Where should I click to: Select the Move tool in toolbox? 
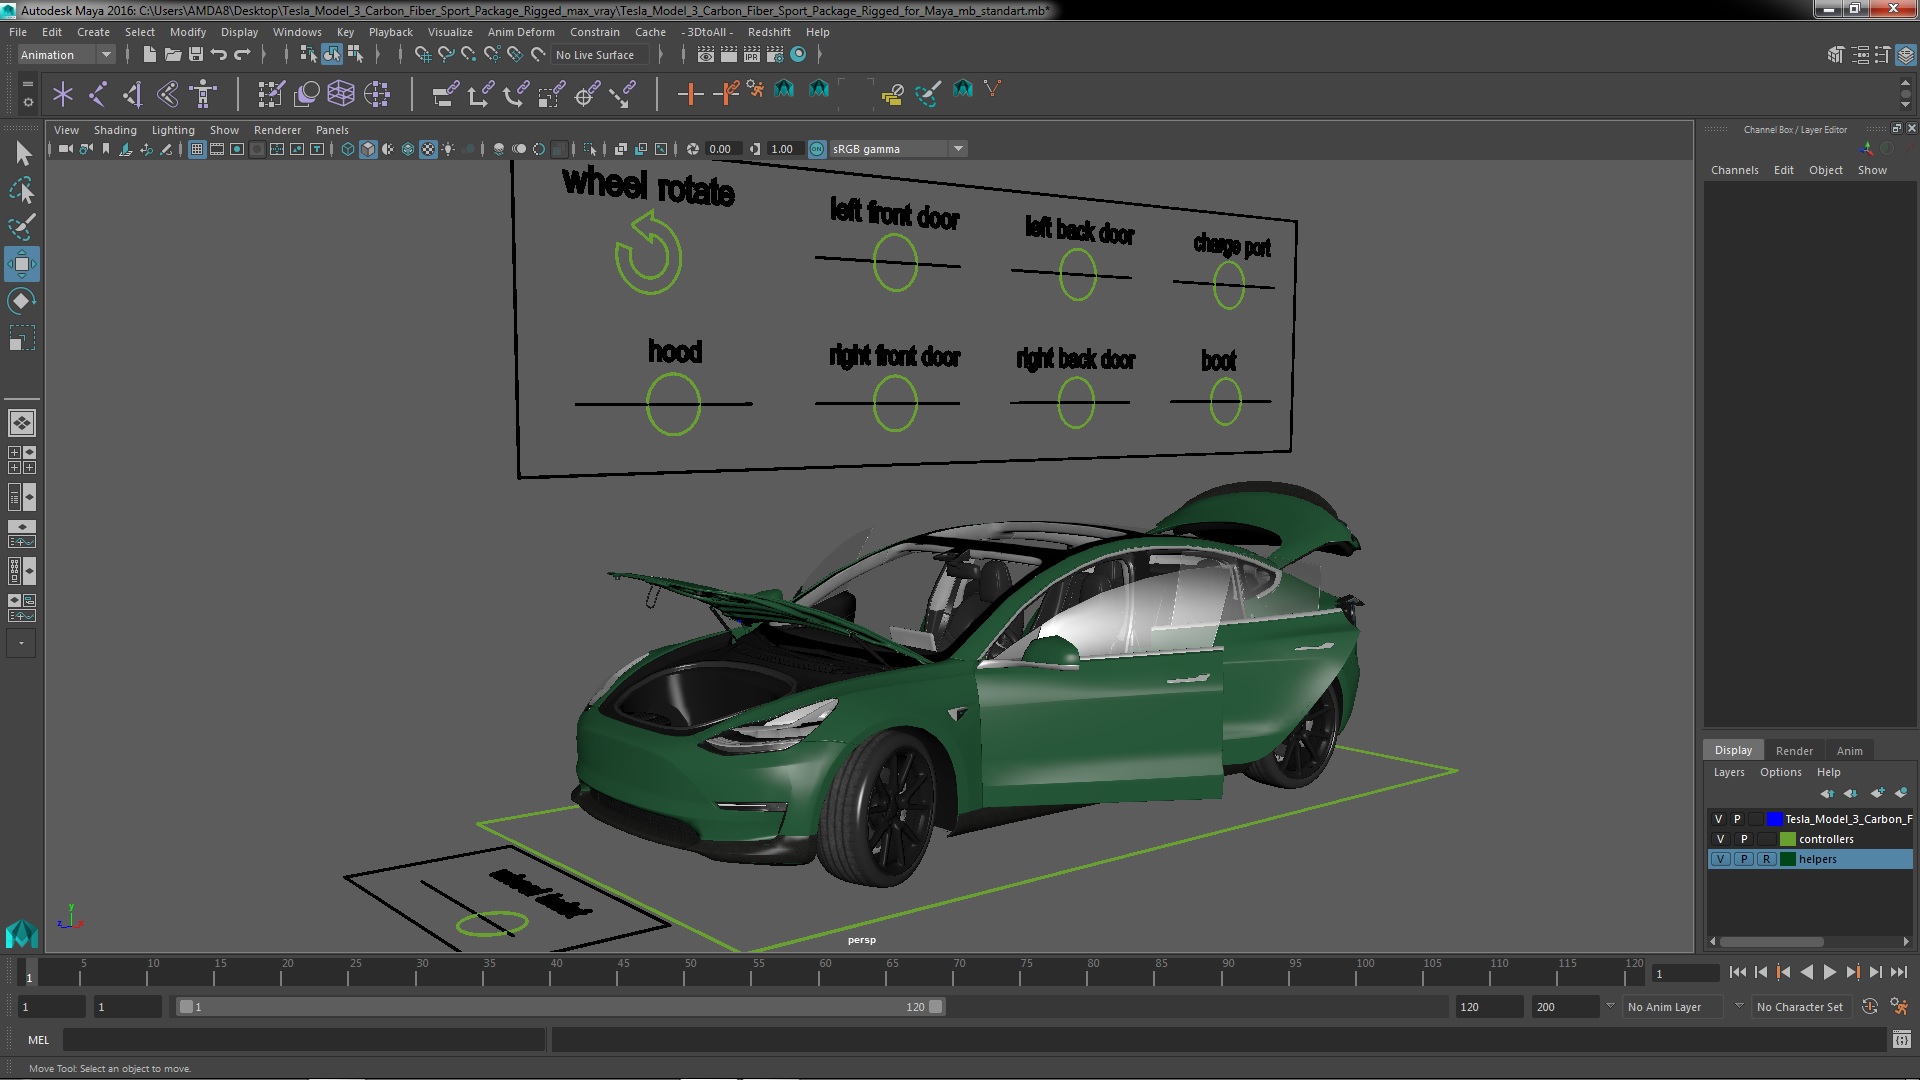[22, 264]
